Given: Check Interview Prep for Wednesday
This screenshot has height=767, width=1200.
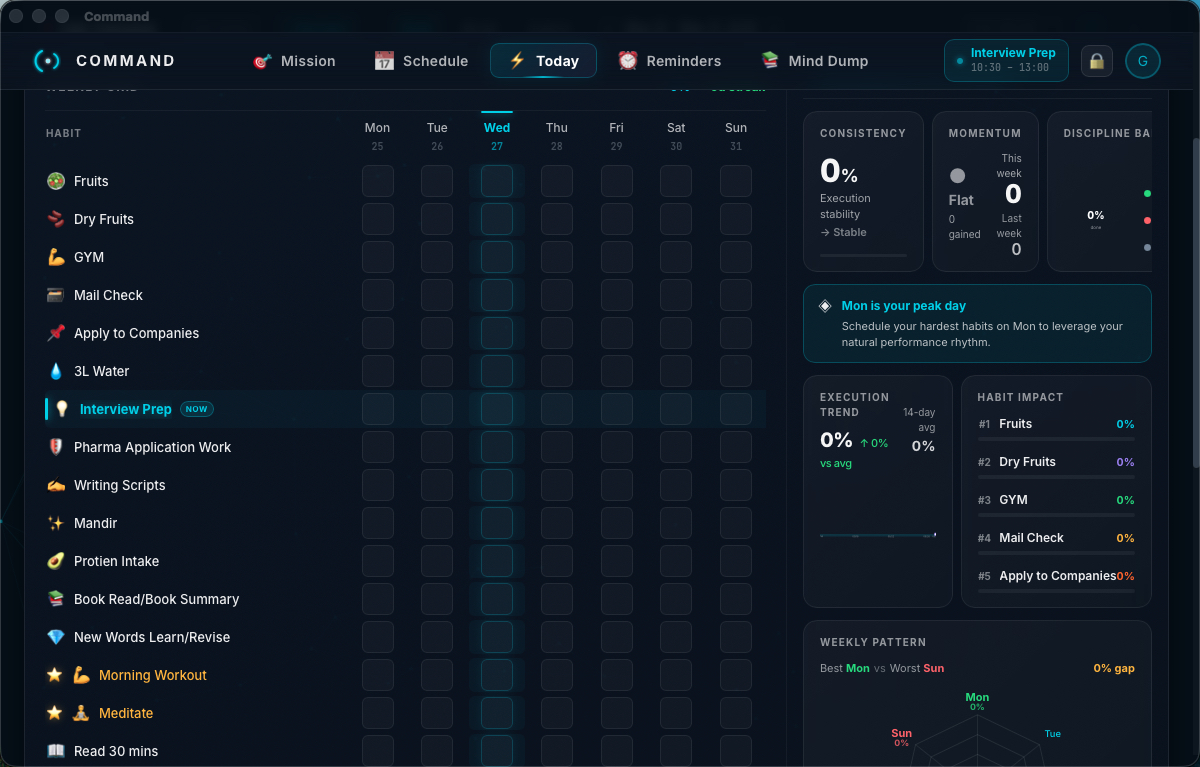Looking at the screenshot, I should point(497,409).
